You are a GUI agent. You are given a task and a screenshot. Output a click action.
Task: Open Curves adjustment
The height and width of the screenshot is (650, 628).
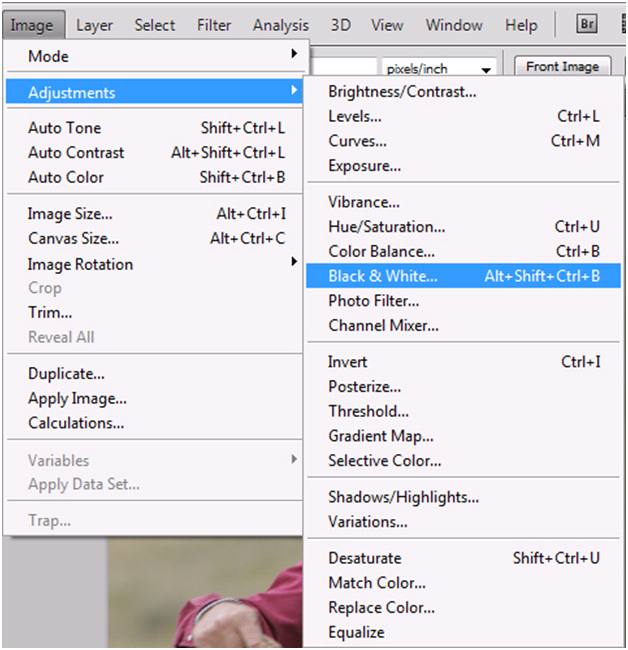point(463,141)
